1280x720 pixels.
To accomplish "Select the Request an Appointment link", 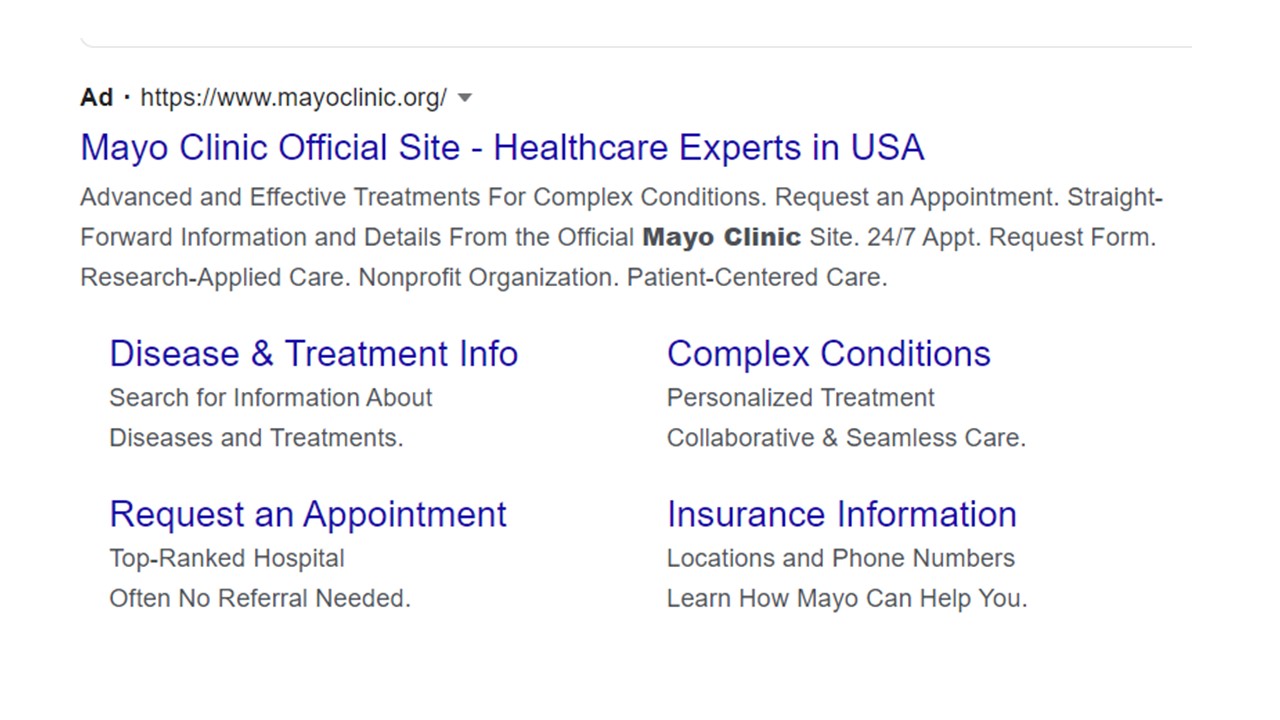I will pyautogui.click(x=308, y=514).
